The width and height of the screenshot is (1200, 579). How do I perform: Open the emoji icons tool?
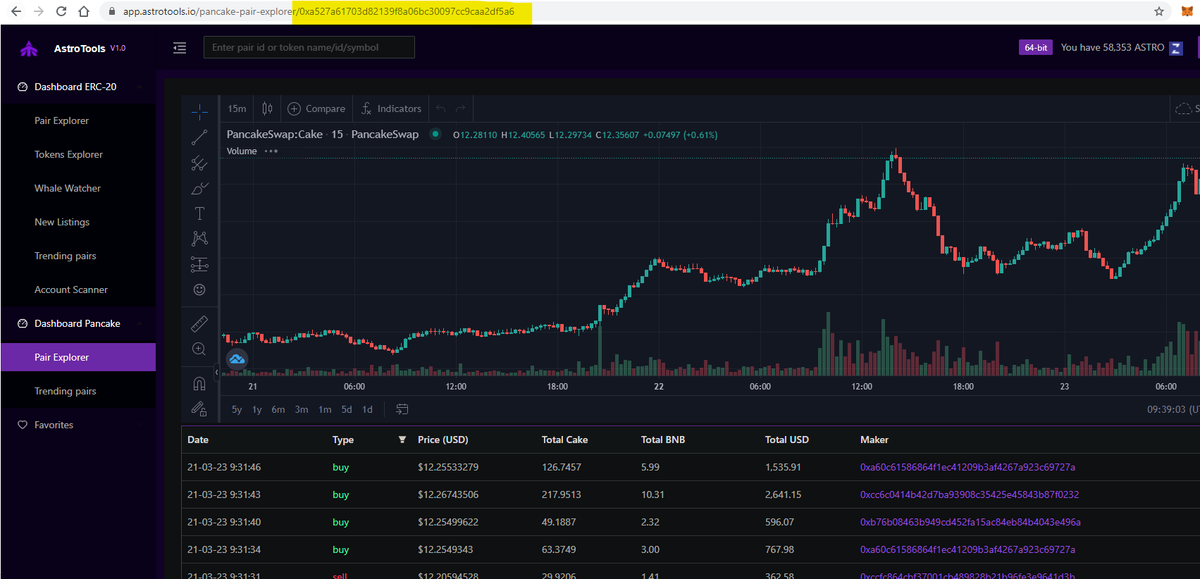[199, 290]
